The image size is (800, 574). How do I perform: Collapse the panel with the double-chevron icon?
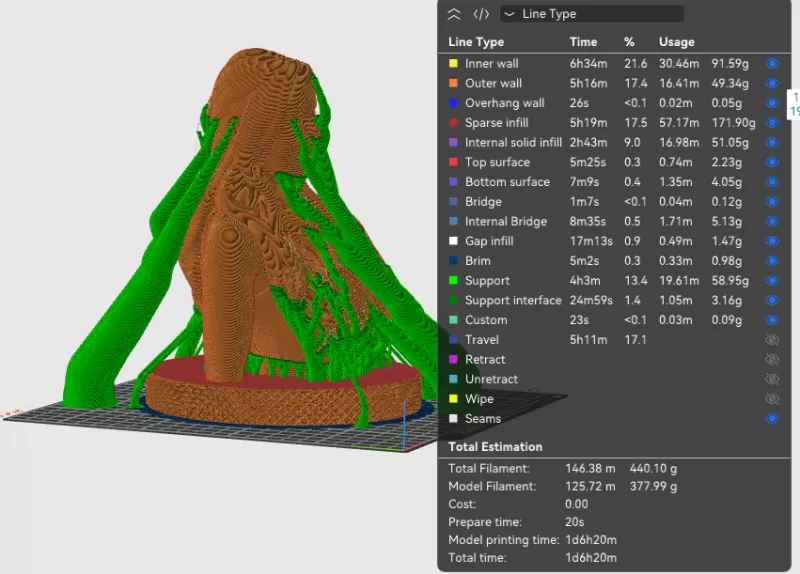(x=454, y=14)
